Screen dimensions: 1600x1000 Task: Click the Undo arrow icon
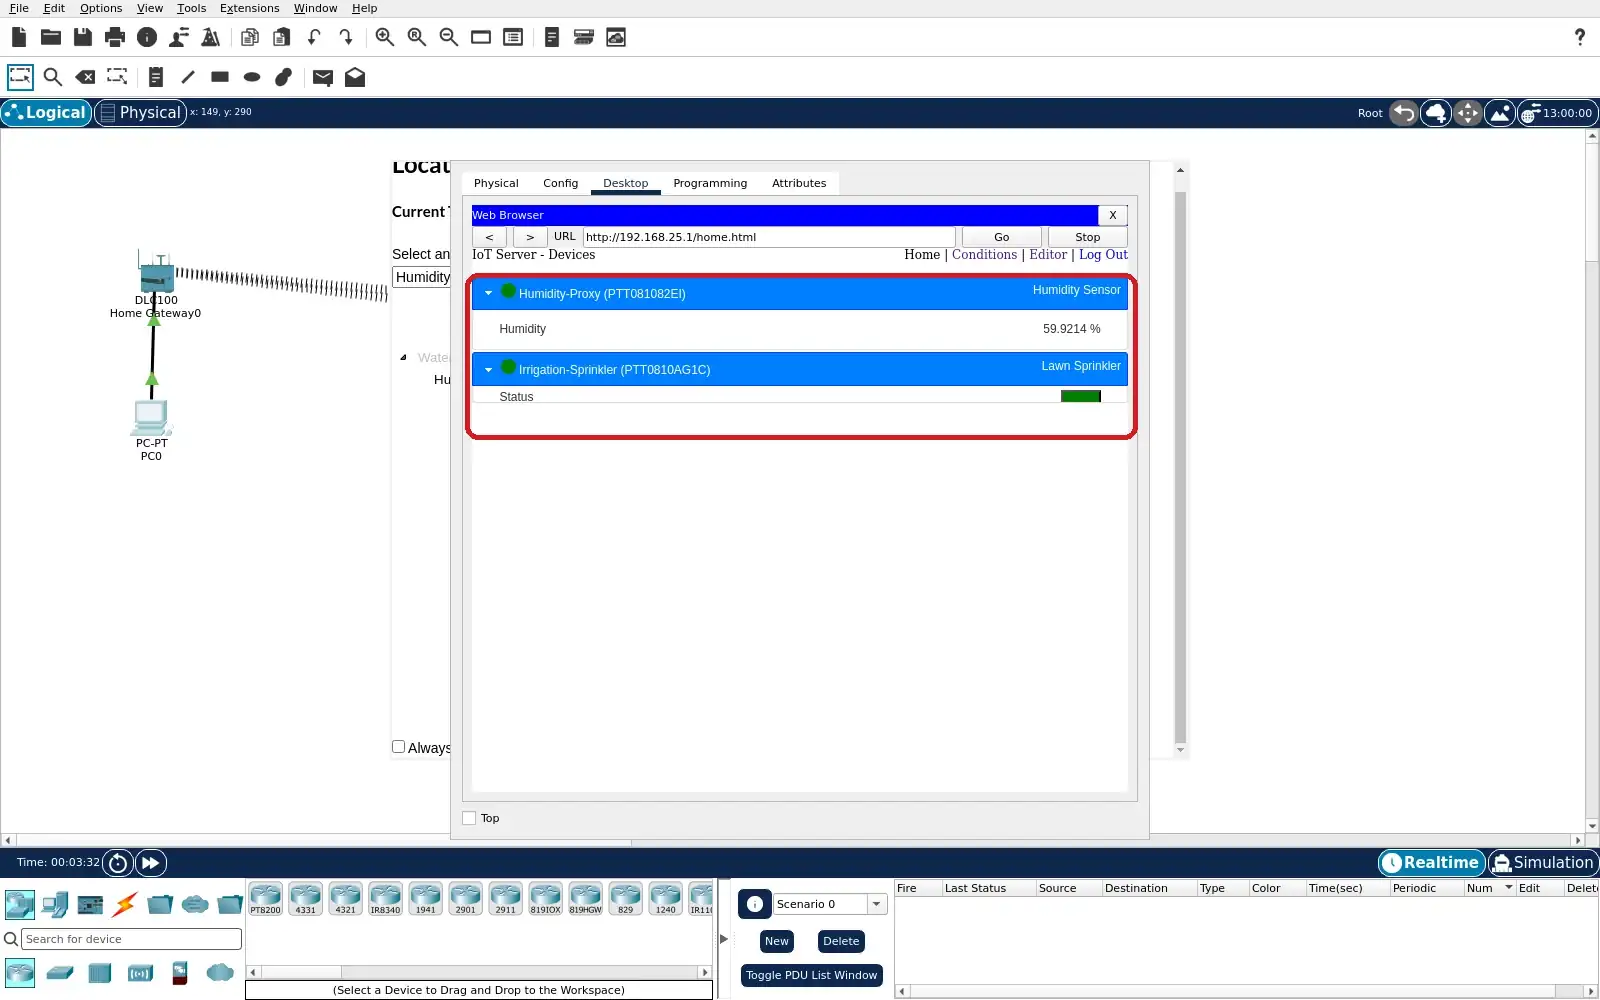[x=314, y=37]
